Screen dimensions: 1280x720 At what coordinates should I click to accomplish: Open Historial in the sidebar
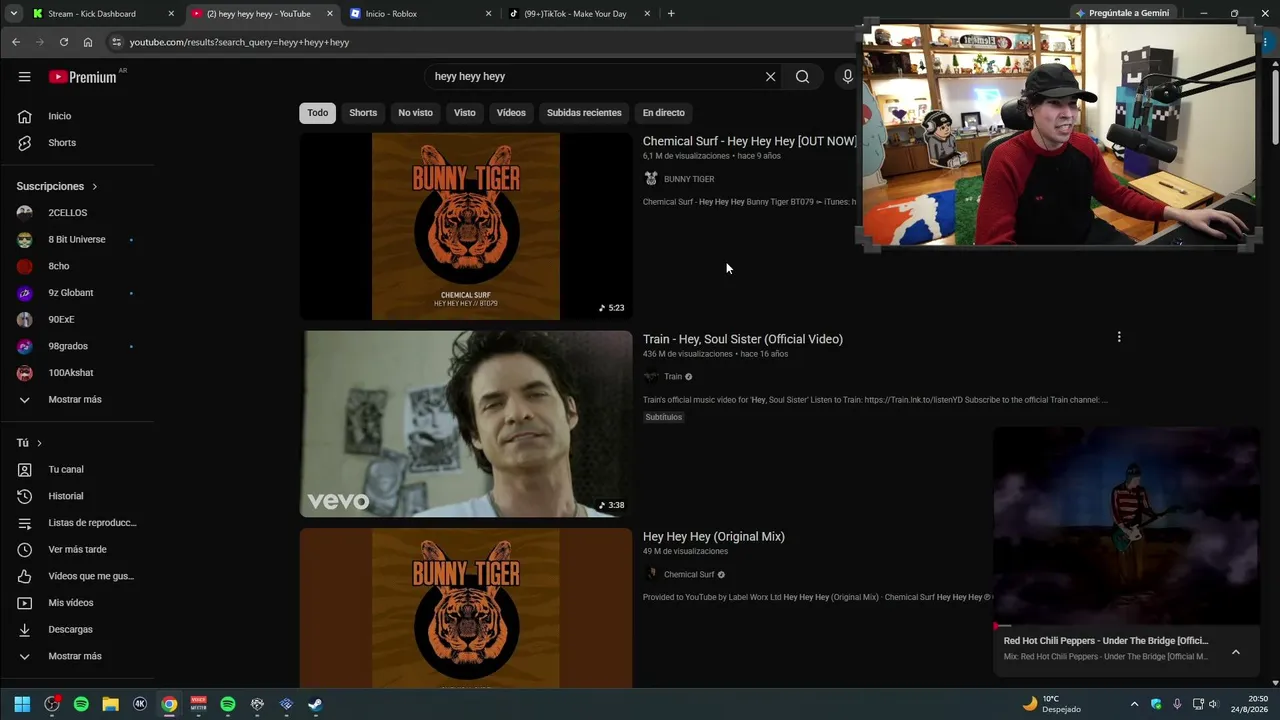pos(77,496)
